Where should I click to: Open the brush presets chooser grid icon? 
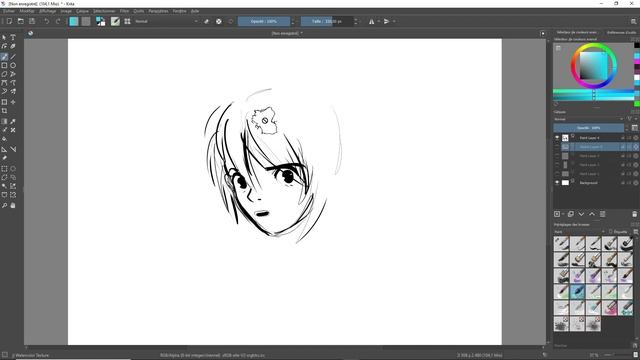[127, 21]
